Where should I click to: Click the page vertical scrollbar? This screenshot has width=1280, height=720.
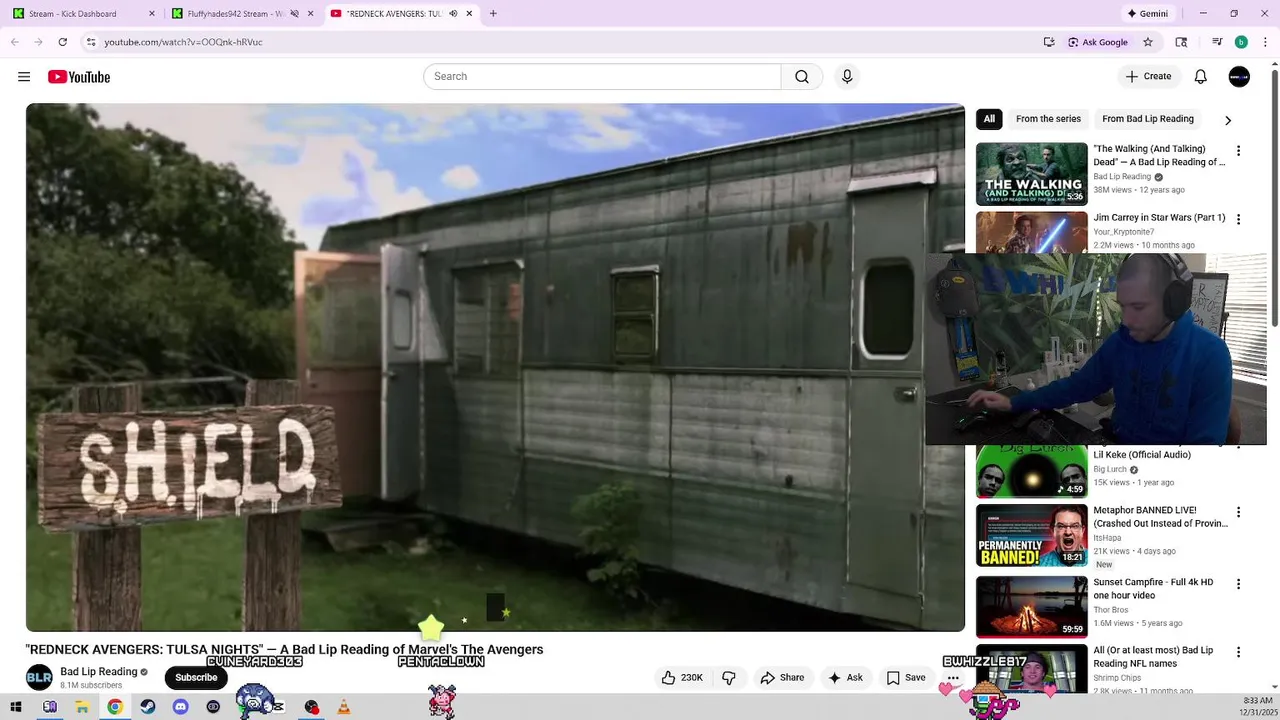(x=1274, y=200)
